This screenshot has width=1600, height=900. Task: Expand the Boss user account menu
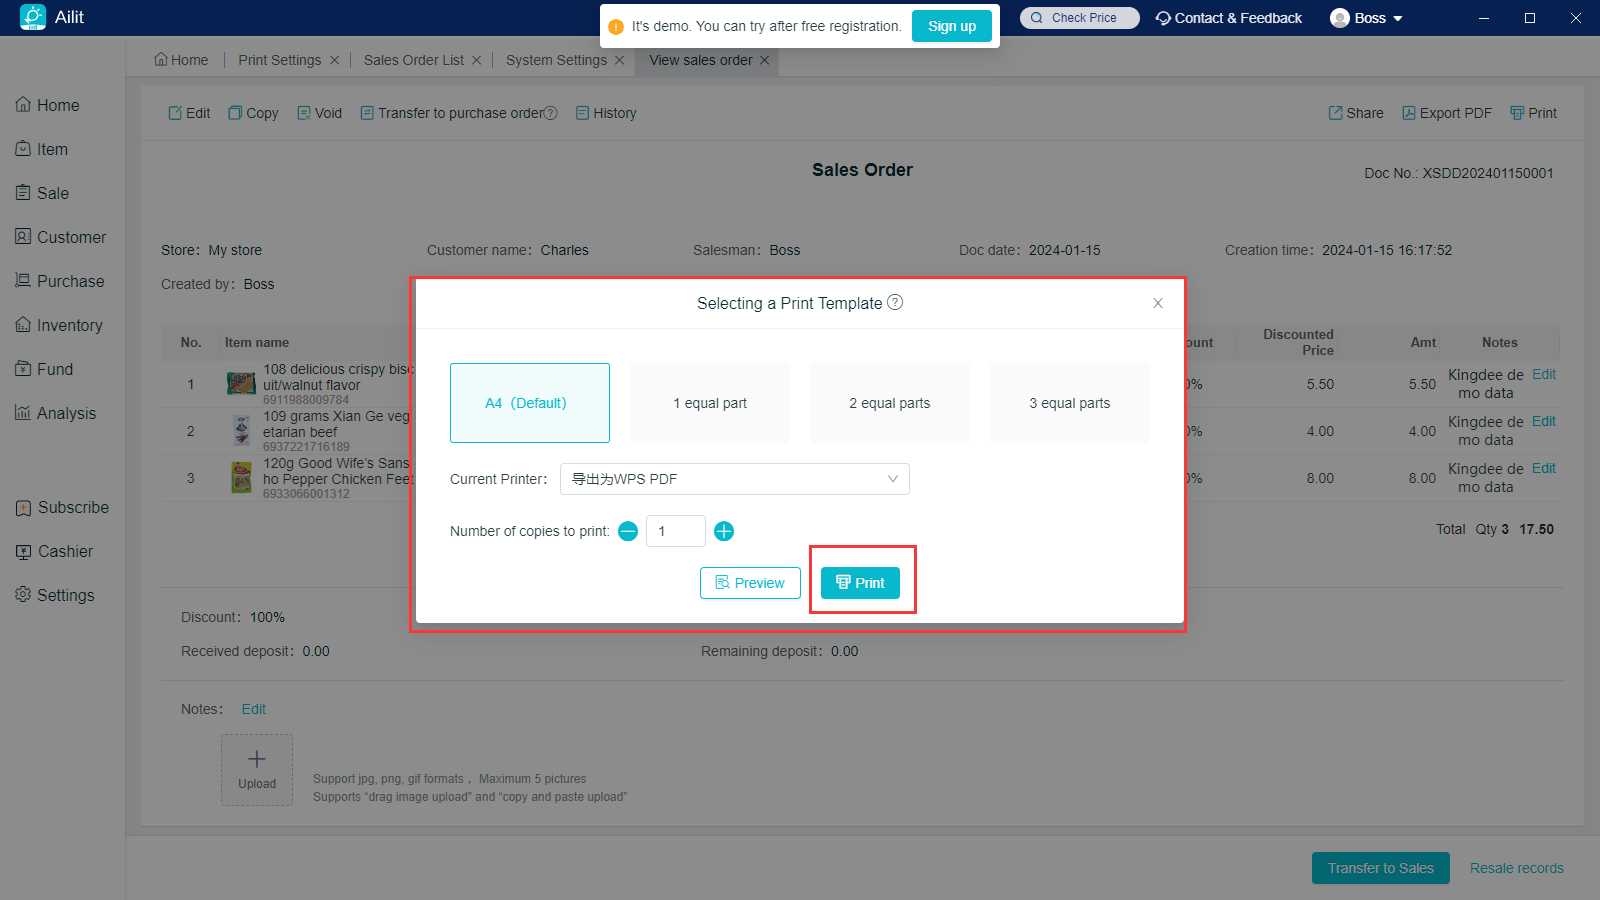(x=1367, y=18)
